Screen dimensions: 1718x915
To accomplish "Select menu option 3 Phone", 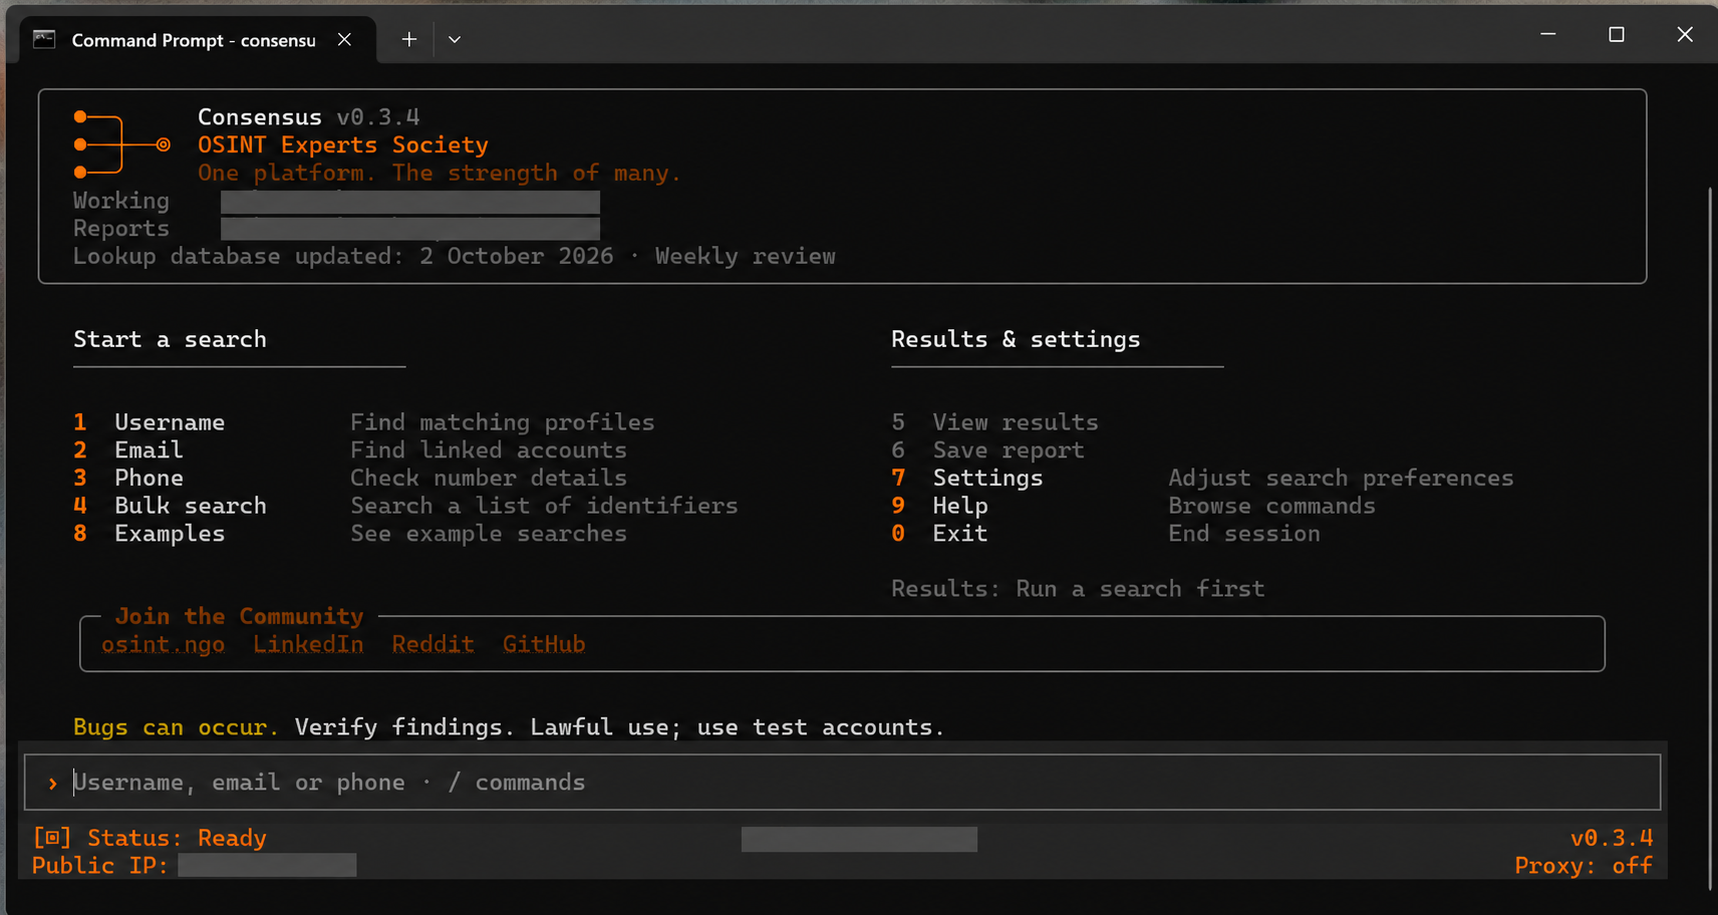I will [x=128, y=478].
